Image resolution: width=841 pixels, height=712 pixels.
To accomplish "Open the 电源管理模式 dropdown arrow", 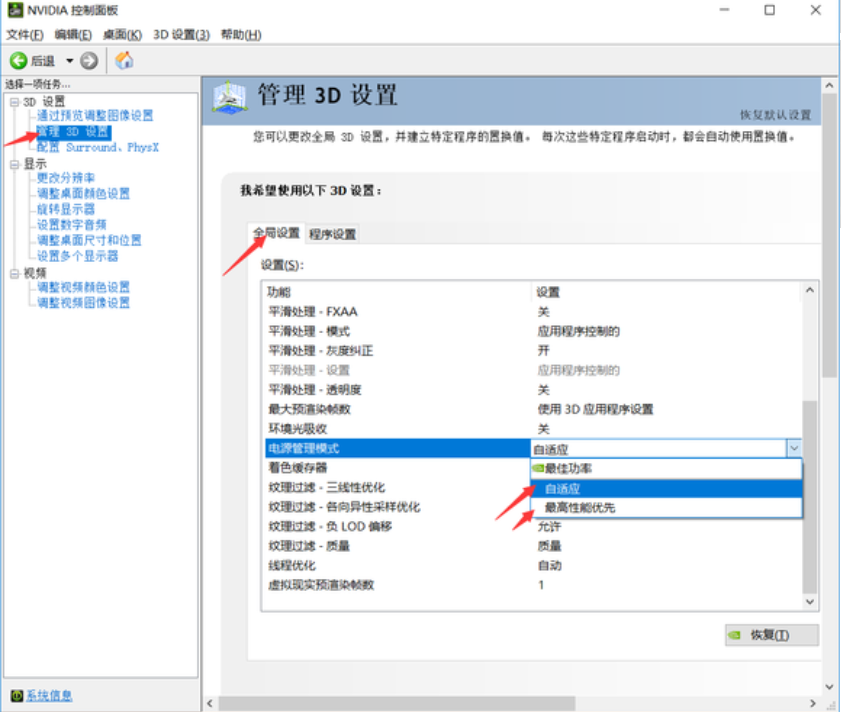I will point(793,449).
